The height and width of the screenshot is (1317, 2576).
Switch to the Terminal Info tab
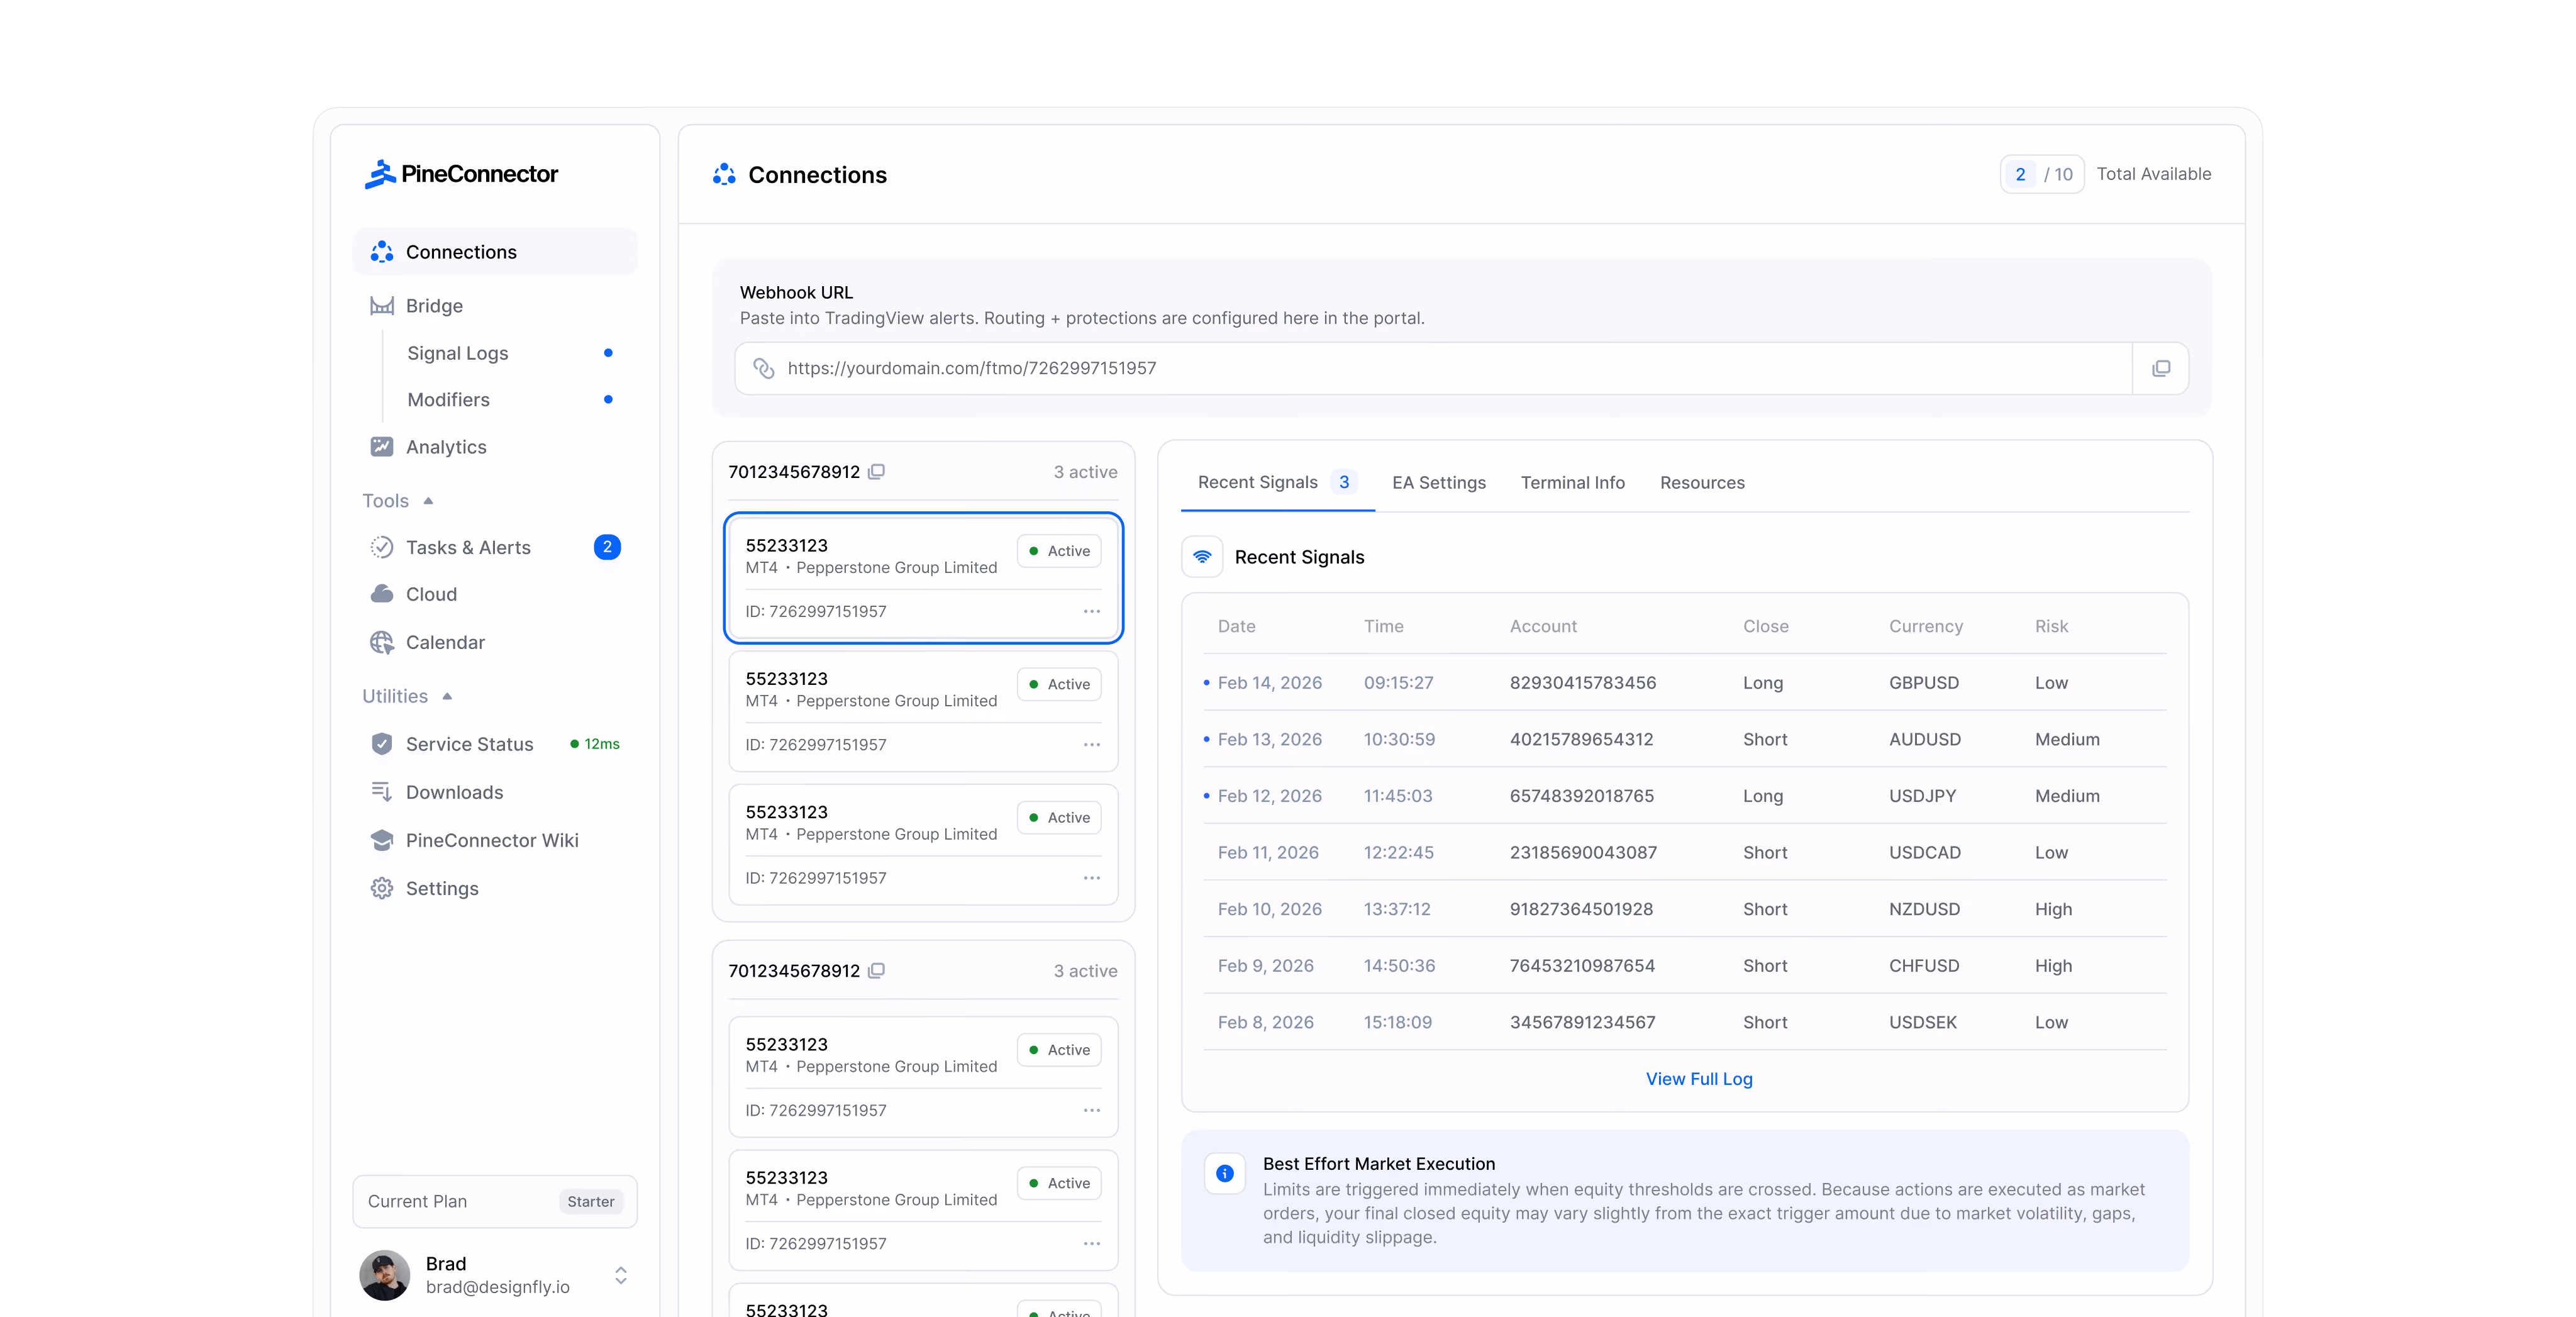pos(1572,482)
